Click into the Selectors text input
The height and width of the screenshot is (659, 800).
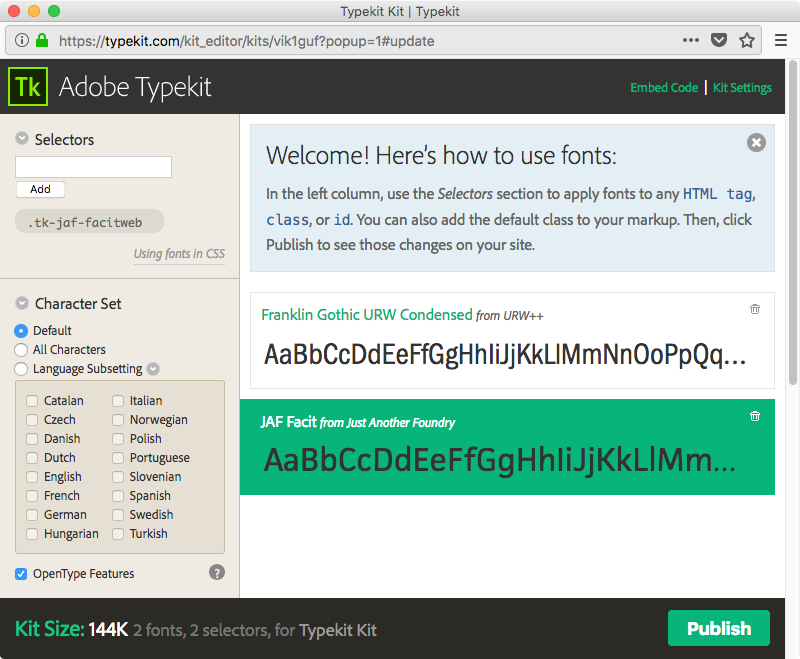click(93, 167)
